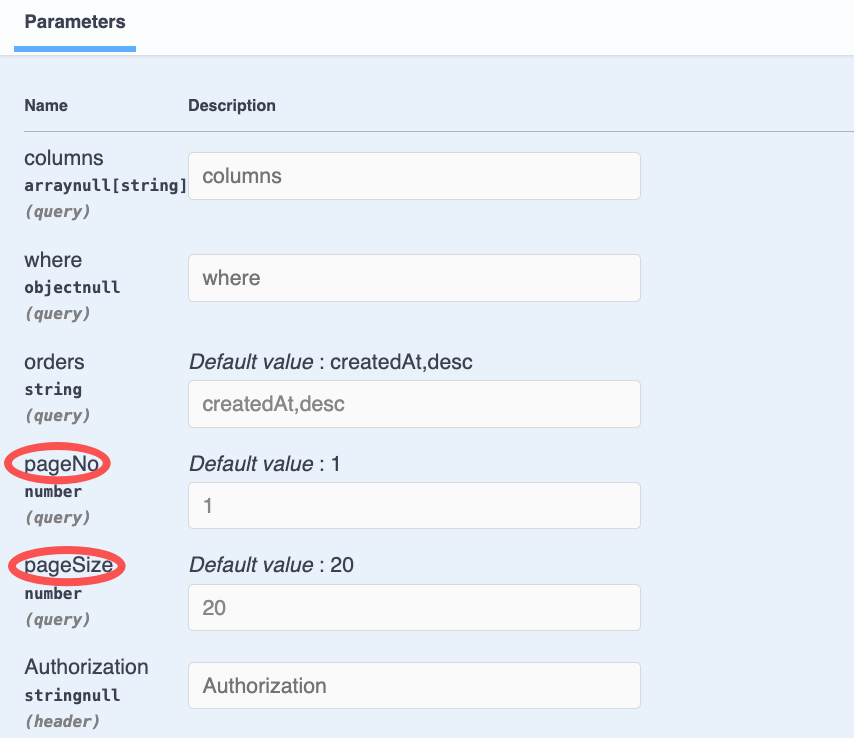Click the circled pageSize parameter label

[x=66, y=566]
